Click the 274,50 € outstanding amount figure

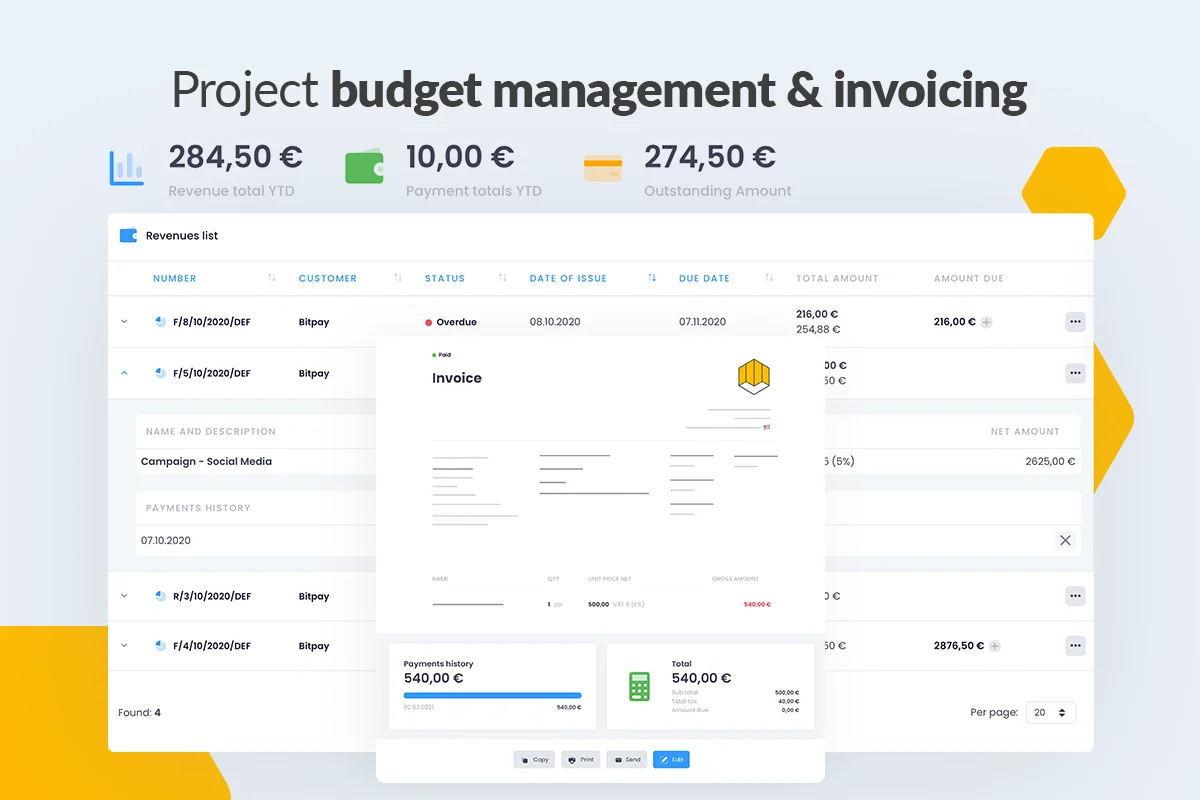[710, 157]
